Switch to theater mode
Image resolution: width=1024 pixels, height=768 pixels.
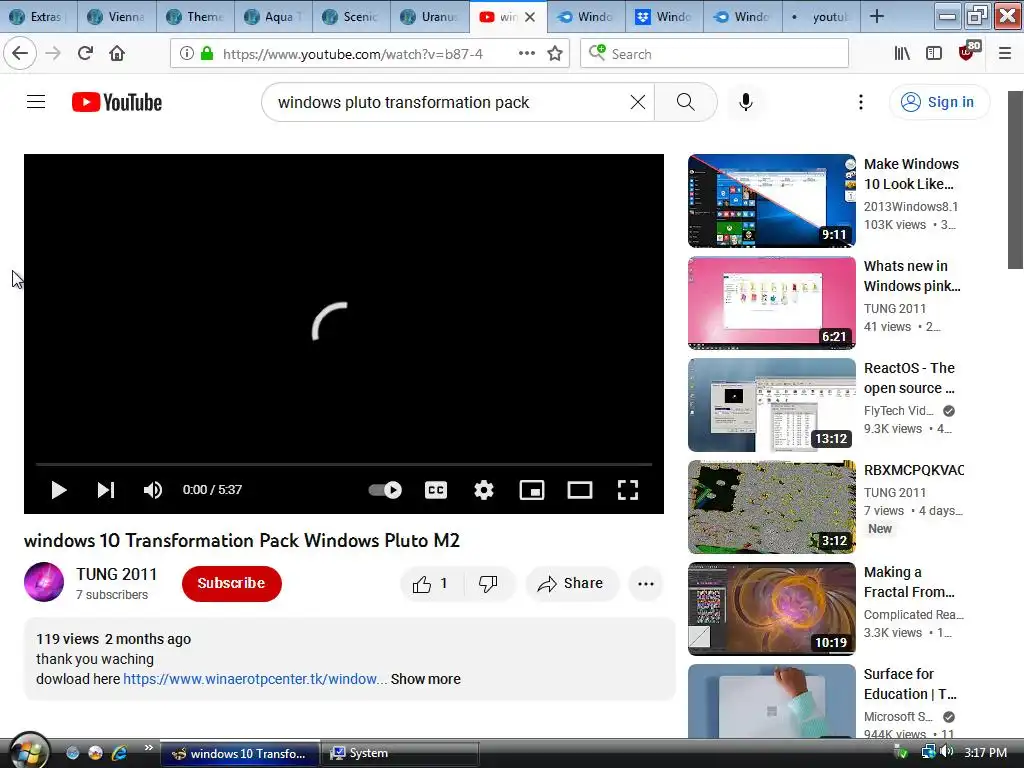pyautogui.click(x=580, y=490)
